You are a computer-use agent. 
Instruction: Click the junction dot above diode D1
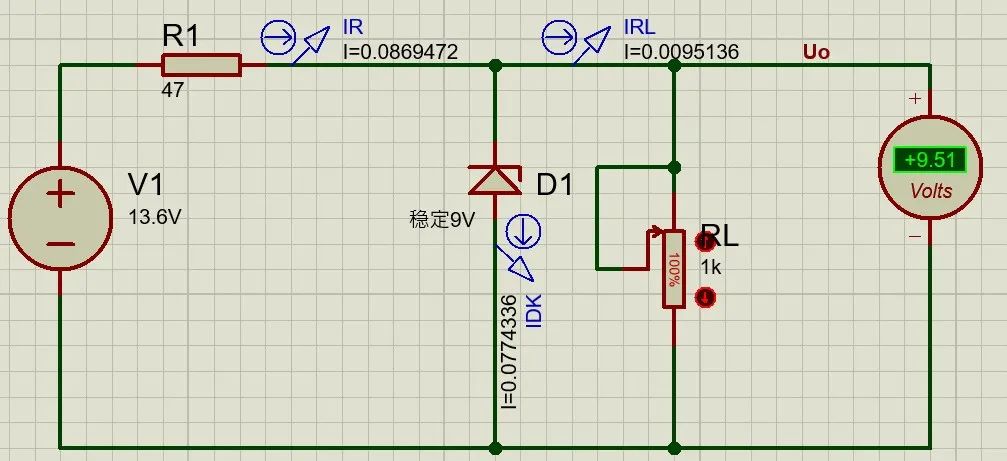pos(495,65)
